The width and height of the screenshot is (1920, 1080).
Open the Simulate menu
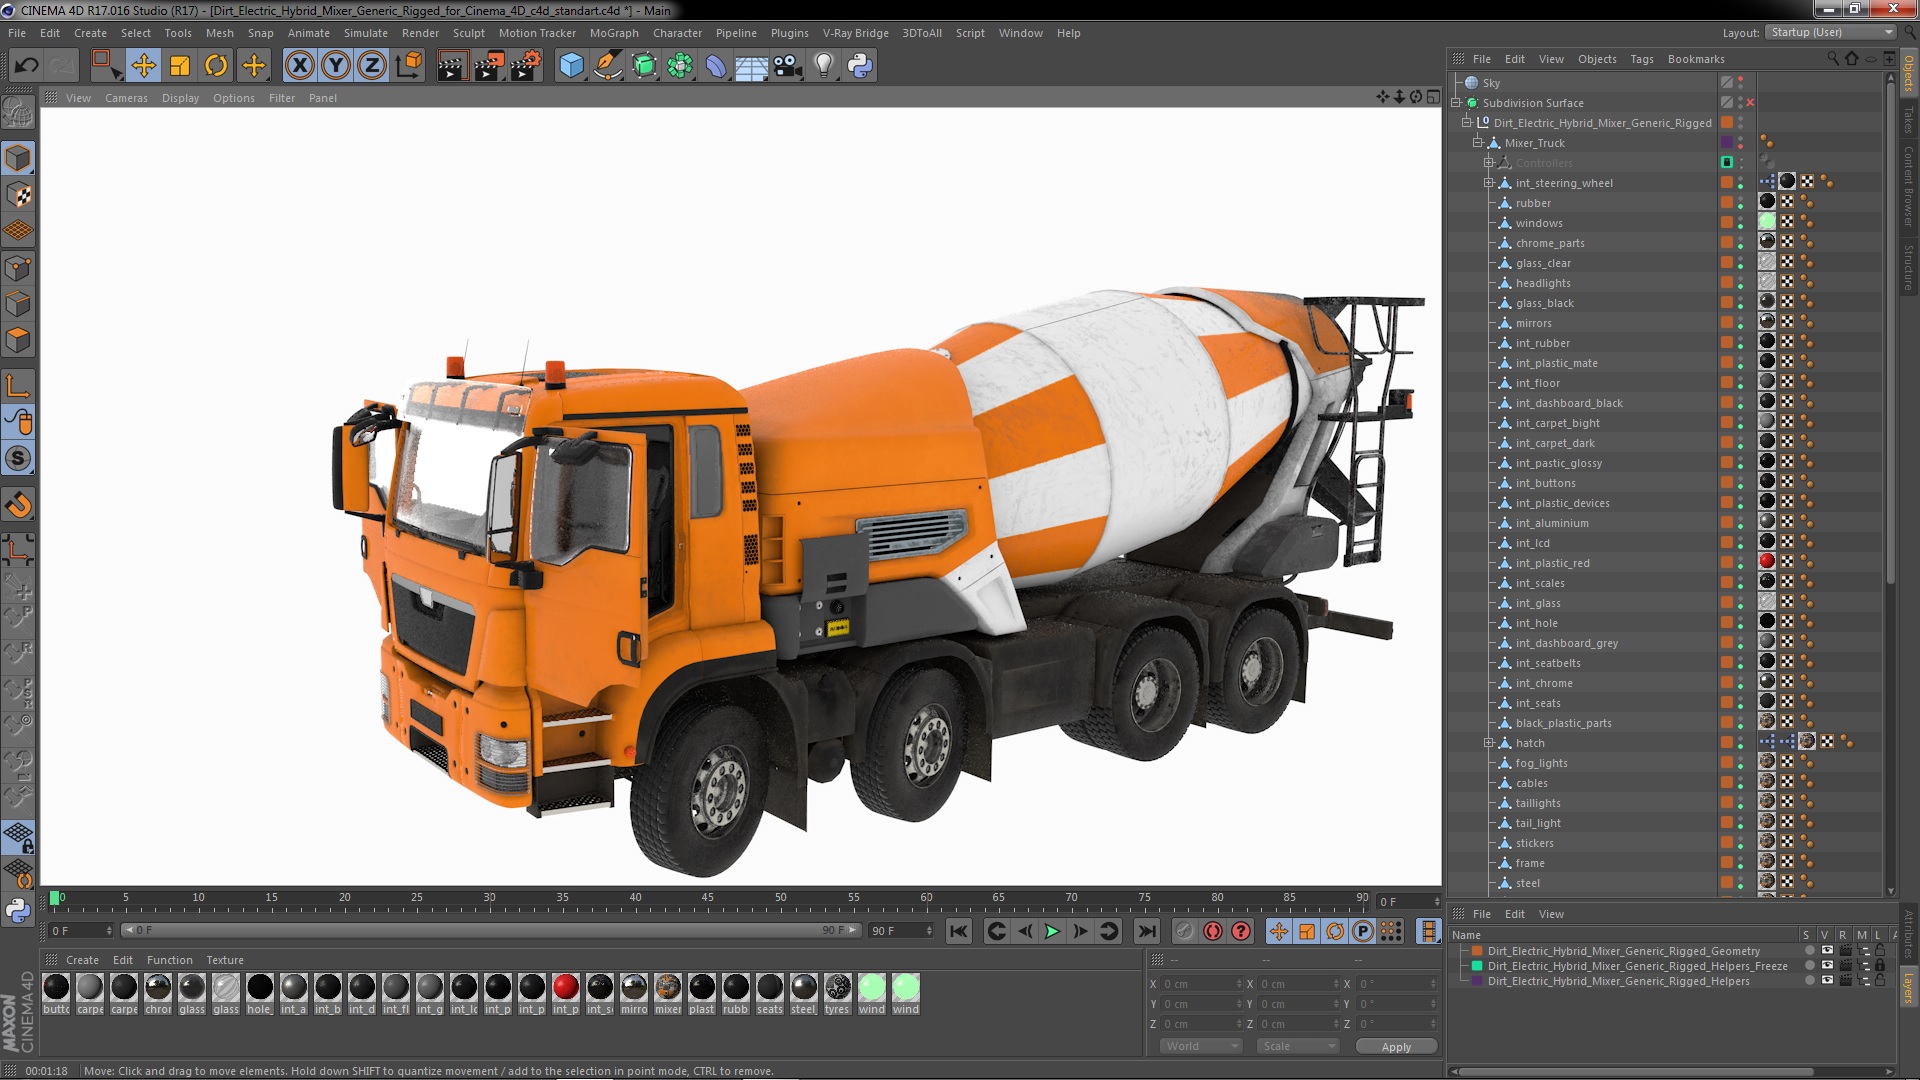pos(365,33)
